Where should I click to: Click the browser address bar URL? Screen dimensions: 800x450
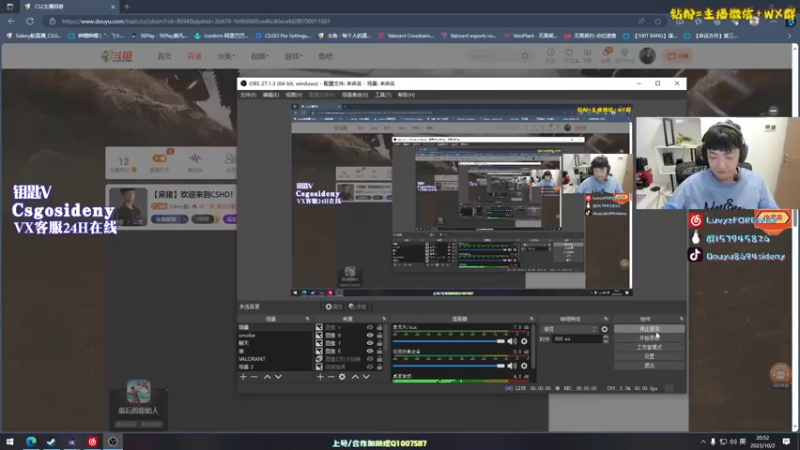pos(196,21)
